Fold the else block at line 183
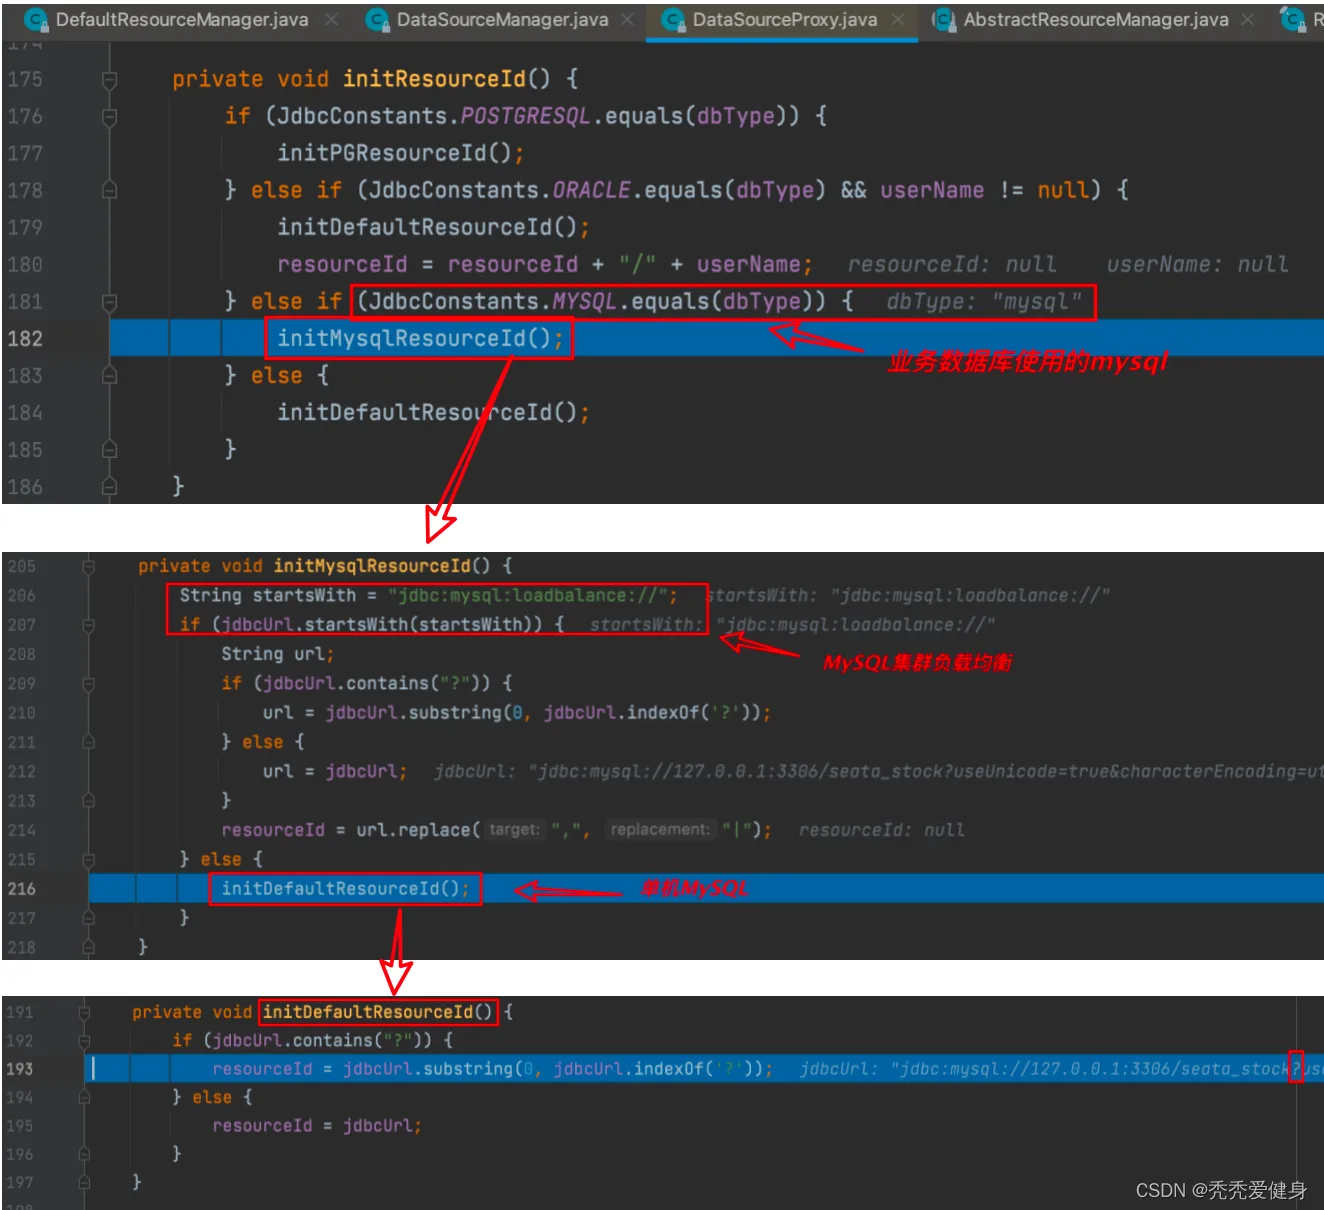 [109, 375]
